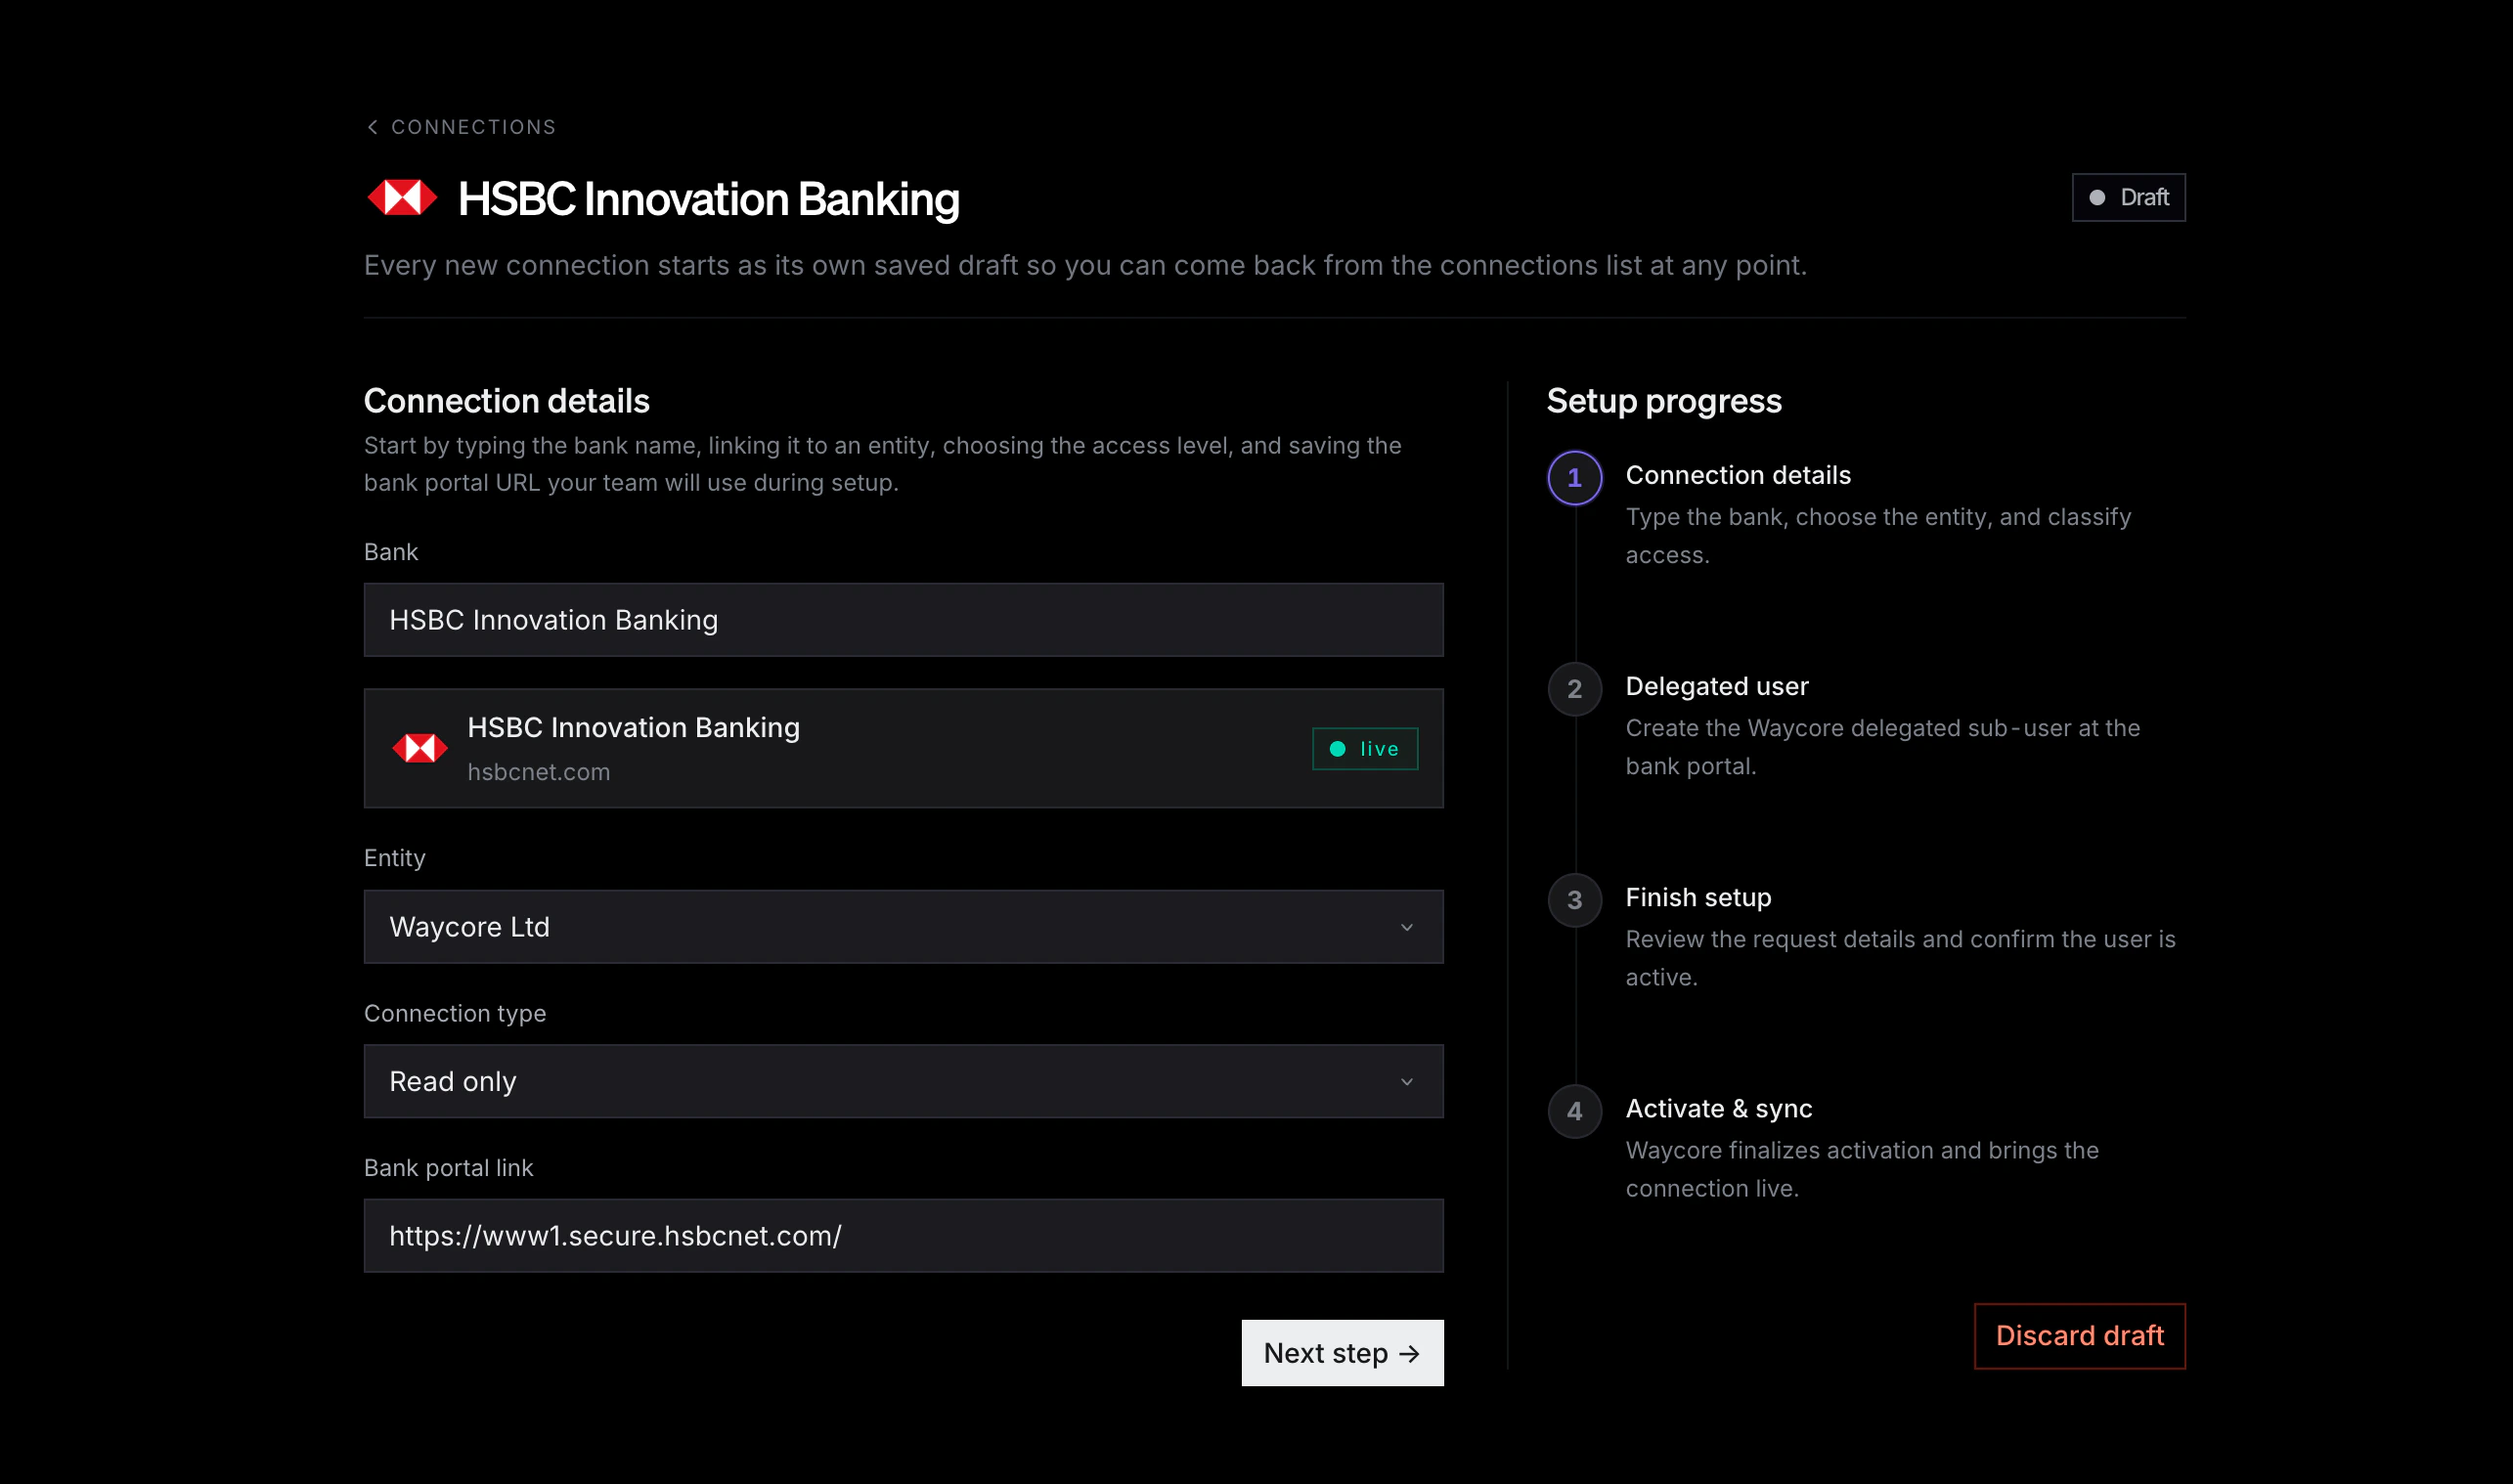Select step 2 Delegated user circle
This screenshot has width=2513, height=1484.
click(1574, 689)
